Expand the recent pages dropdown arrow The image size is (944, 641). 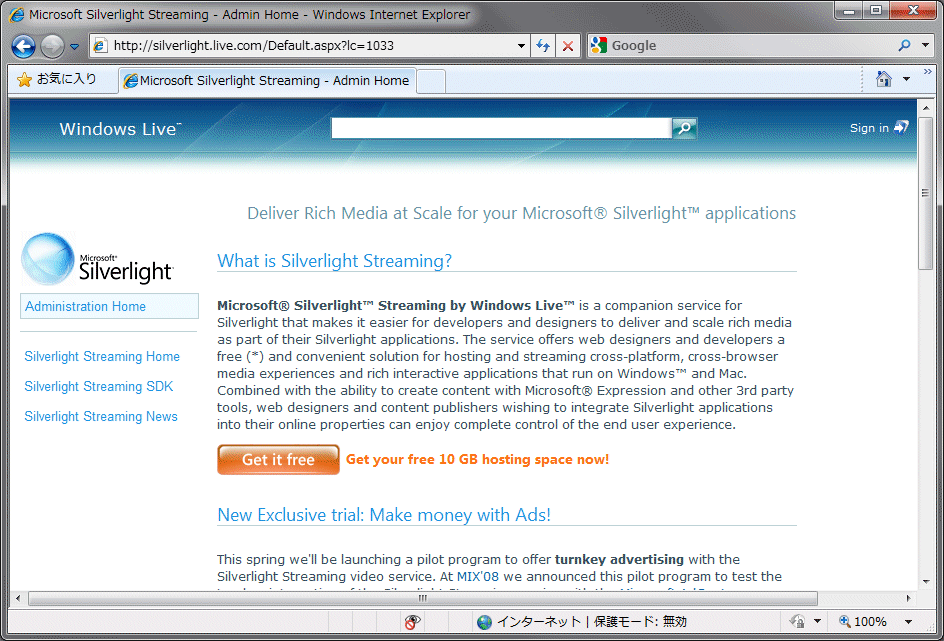coord(74,47)
